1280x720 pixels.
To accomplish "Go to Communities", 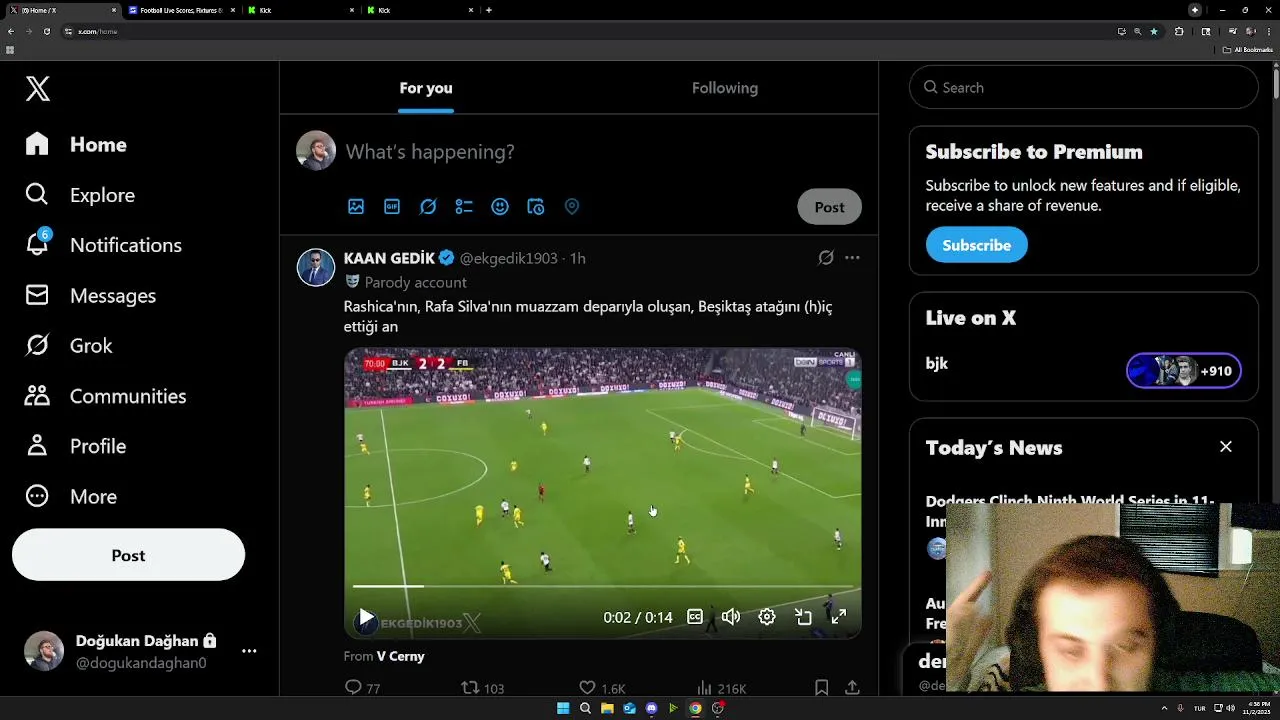I will (x=105, y=396).
